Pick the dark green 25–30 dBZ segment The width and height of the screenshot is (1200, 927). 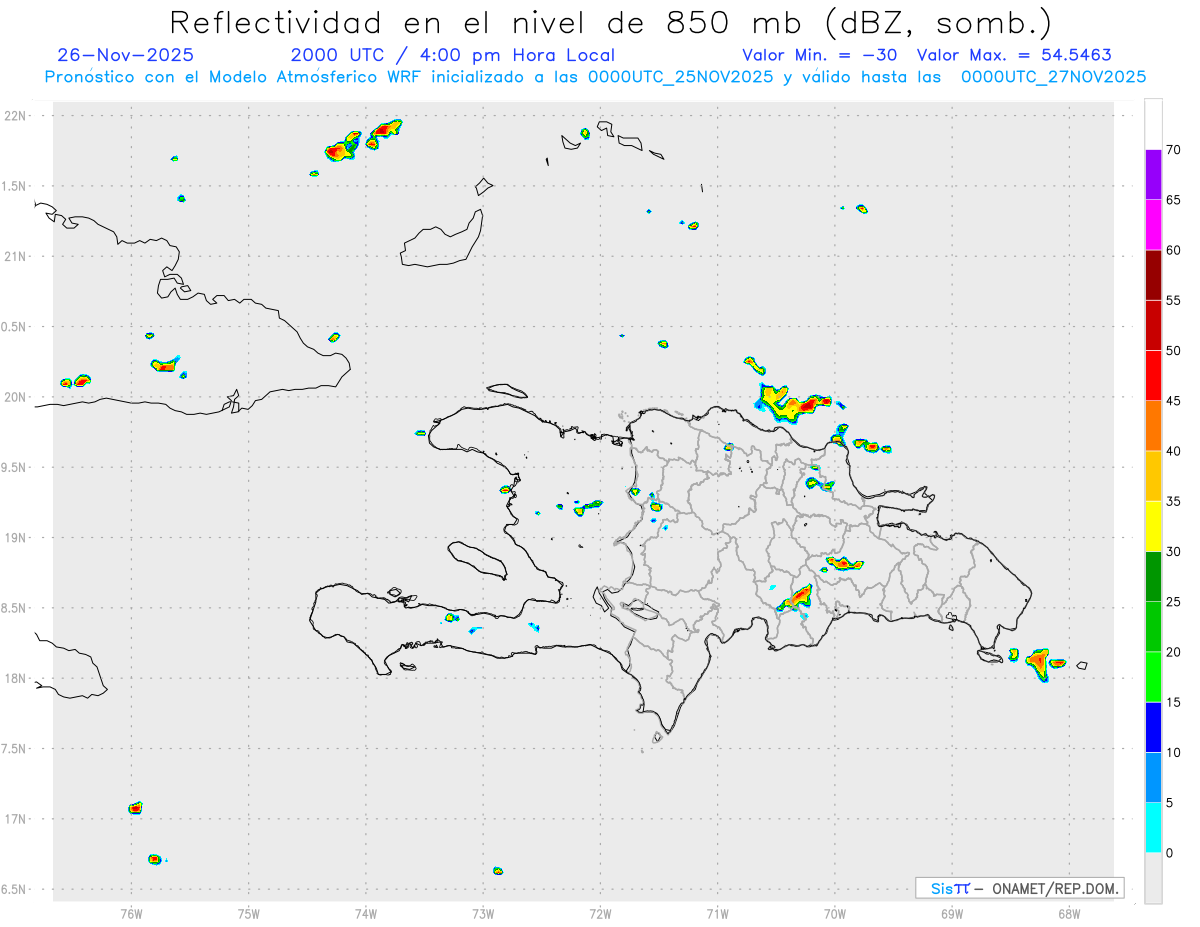1153,577
